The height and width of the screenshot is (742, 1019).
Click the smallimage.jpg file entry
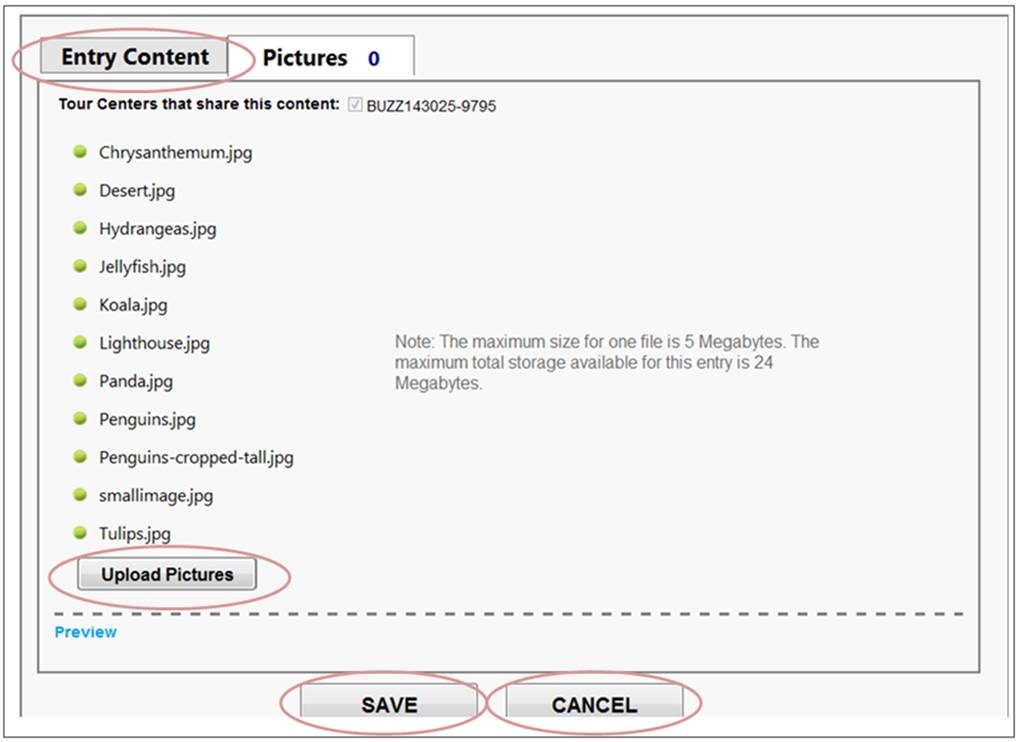(x=156, y=495)
